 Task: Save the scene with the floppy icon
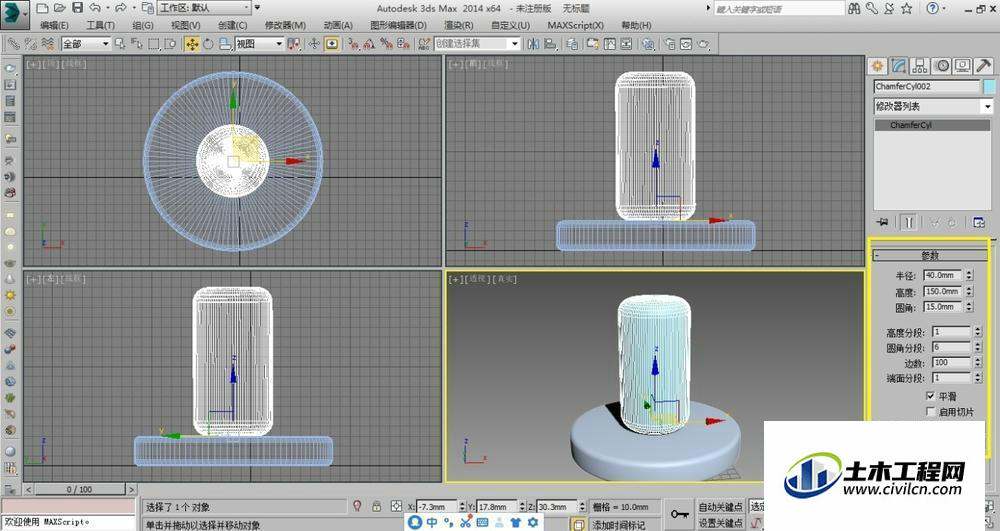77,8
